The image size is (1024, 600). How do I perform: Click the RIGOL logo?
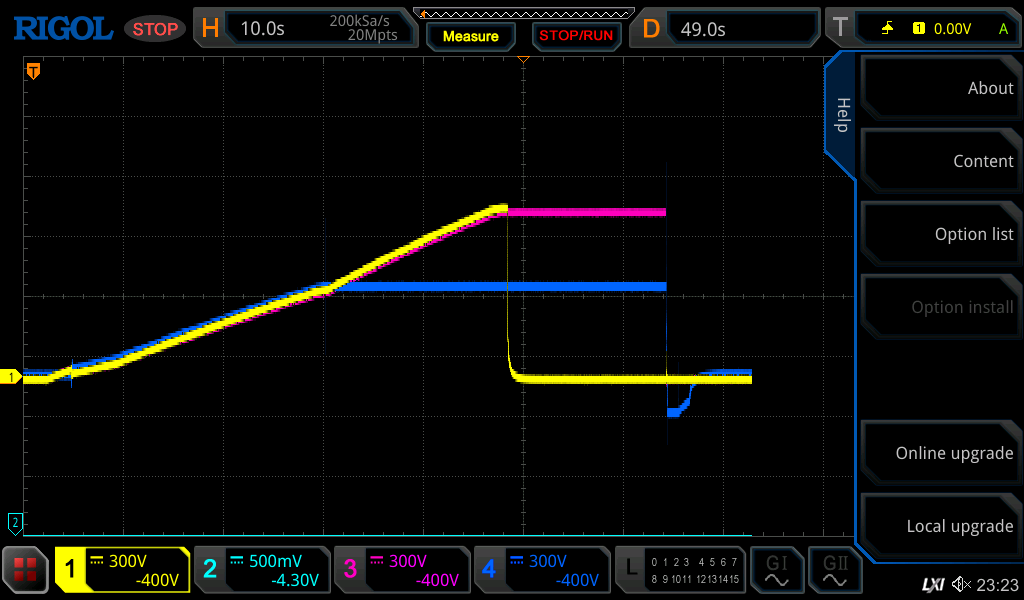click(x=62, y=29)
